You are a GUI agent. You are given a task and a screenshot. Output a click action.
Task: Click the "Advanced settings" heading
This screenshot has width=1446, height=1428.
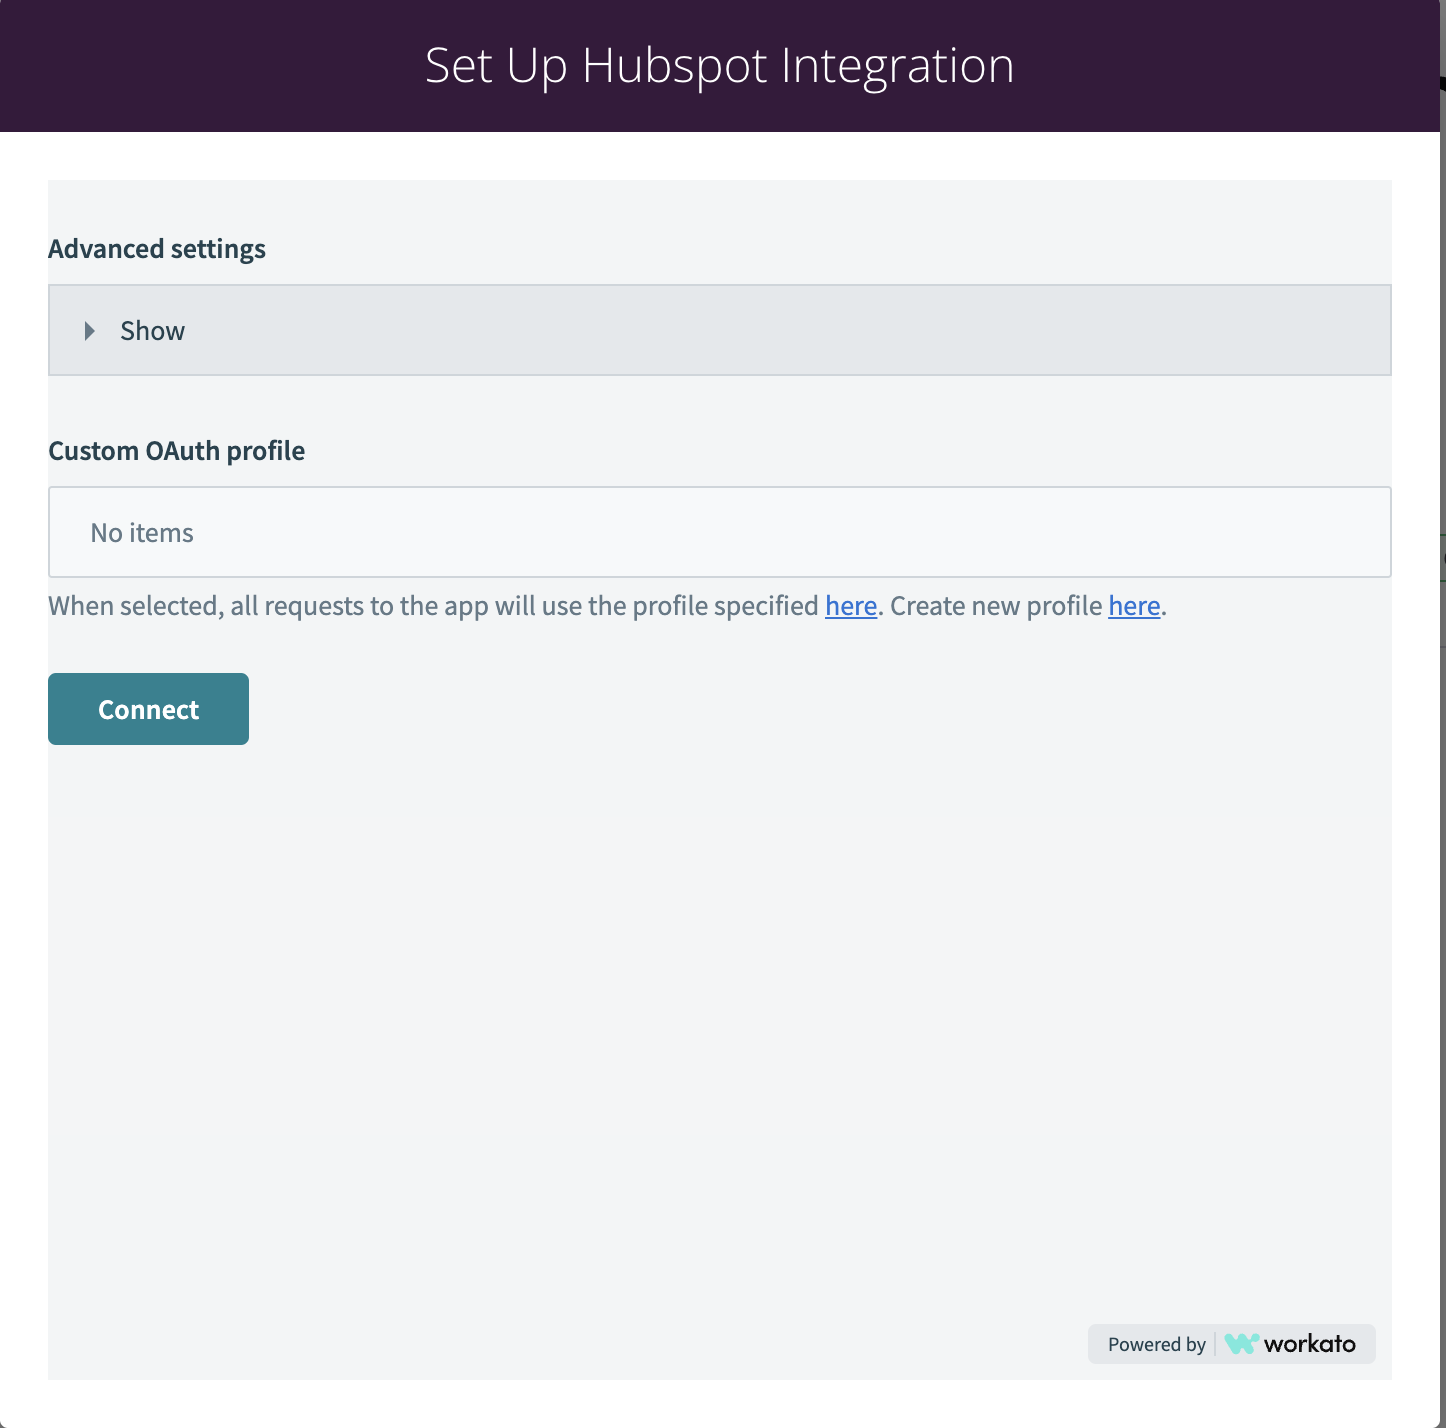click(157, 249)
